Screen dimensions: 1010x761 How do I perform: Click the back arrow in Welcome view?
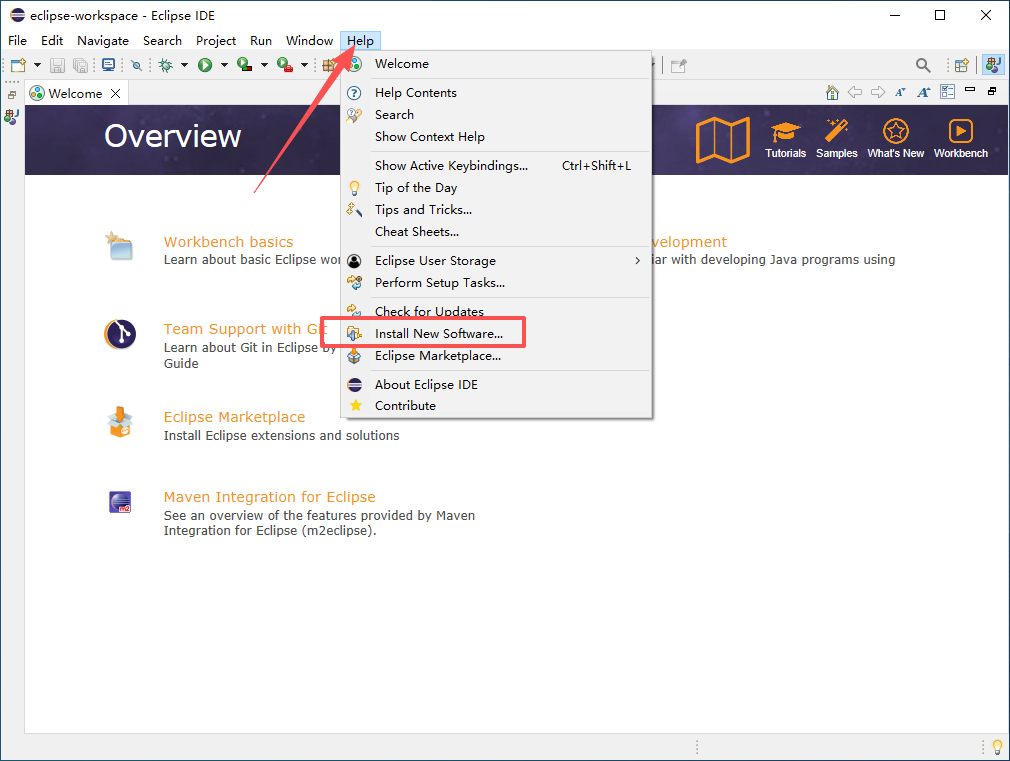[x=855, y=92]
